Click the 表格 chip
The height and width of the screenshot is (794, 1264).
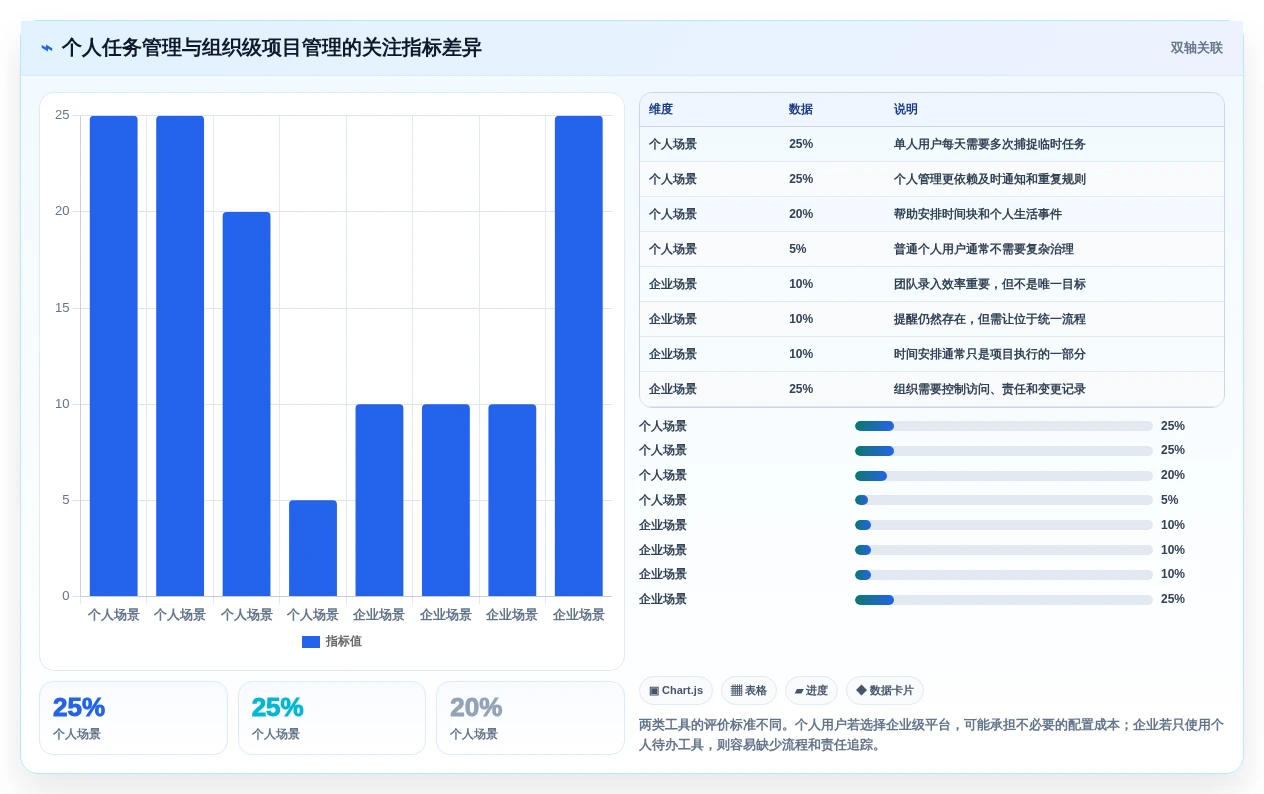click(749, 690)
